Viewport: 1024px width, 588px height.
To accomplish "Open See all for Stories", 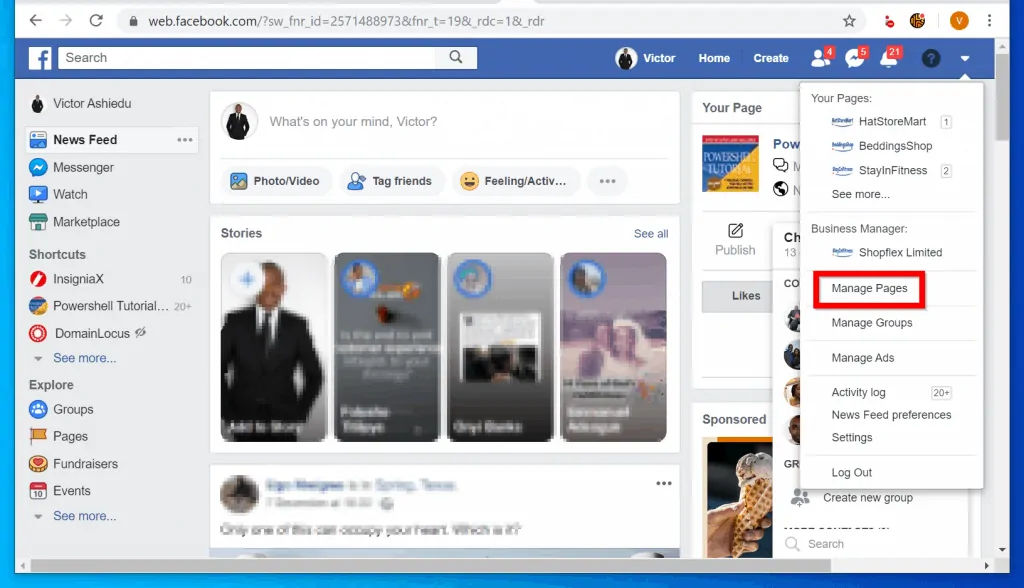I will (650, 233).
